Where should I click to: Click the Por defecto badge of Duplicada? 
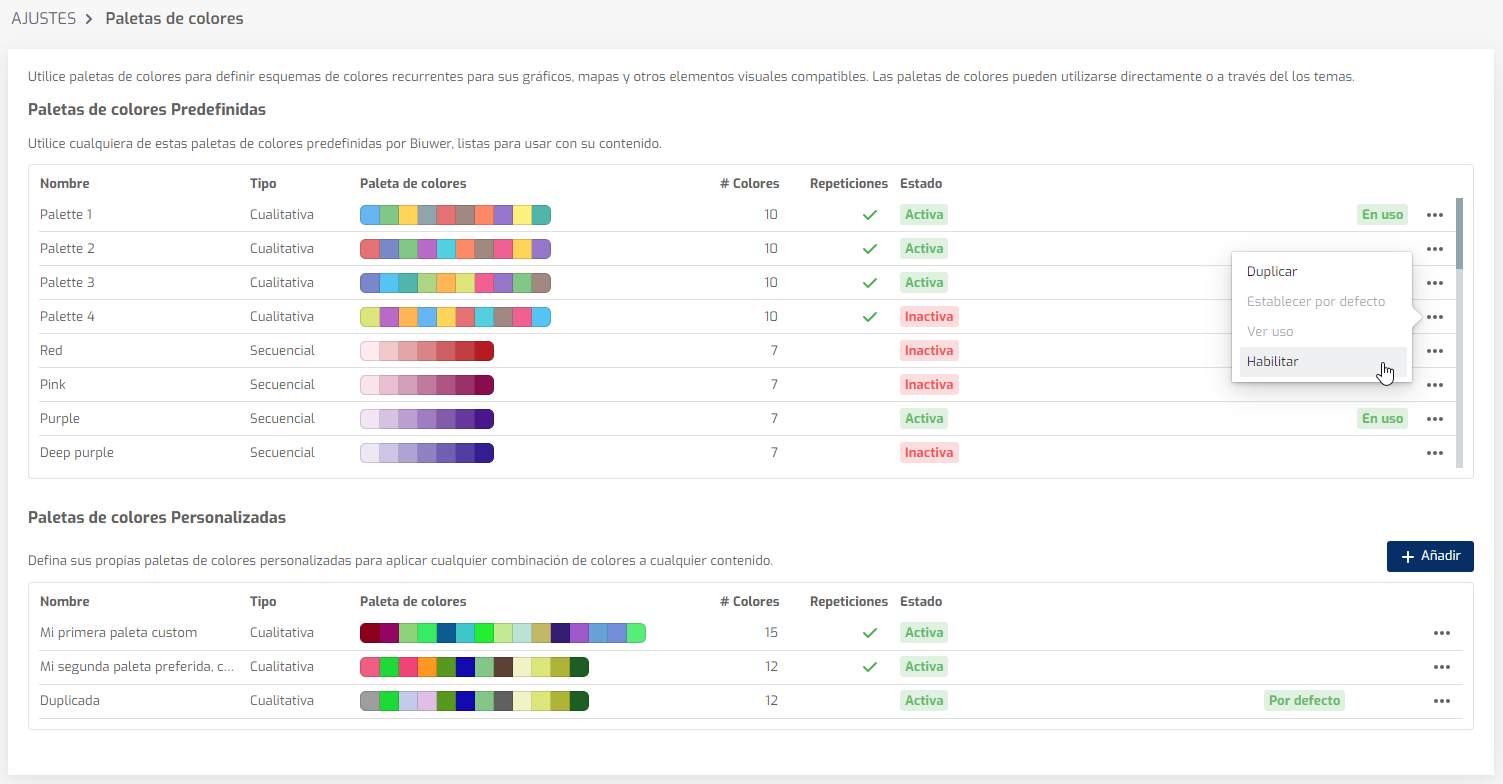pyautogui.click(x=1304, y=701)
